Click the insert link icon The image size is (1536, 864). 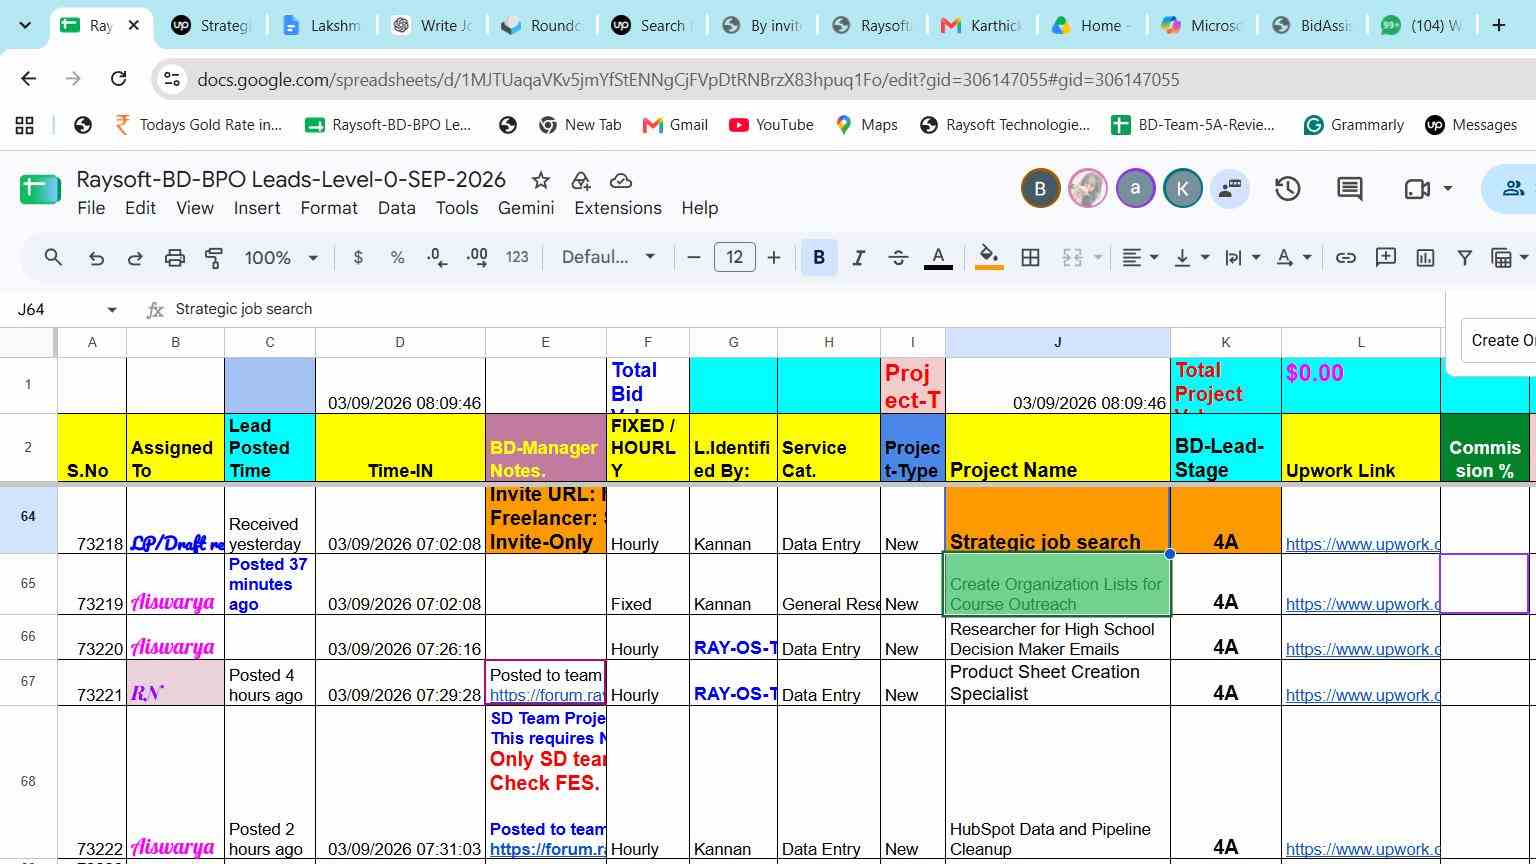1346,258
